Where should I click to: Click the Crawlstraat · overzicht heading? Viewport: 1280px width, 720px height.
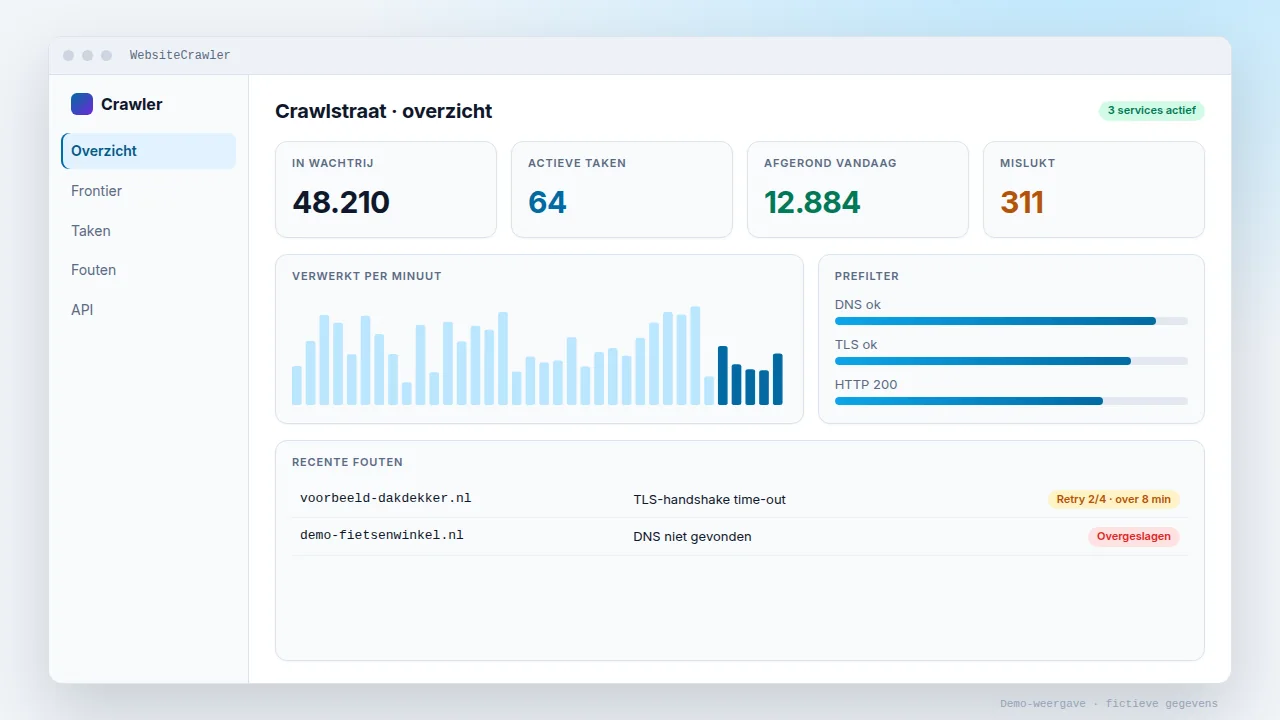coord(384,111)
